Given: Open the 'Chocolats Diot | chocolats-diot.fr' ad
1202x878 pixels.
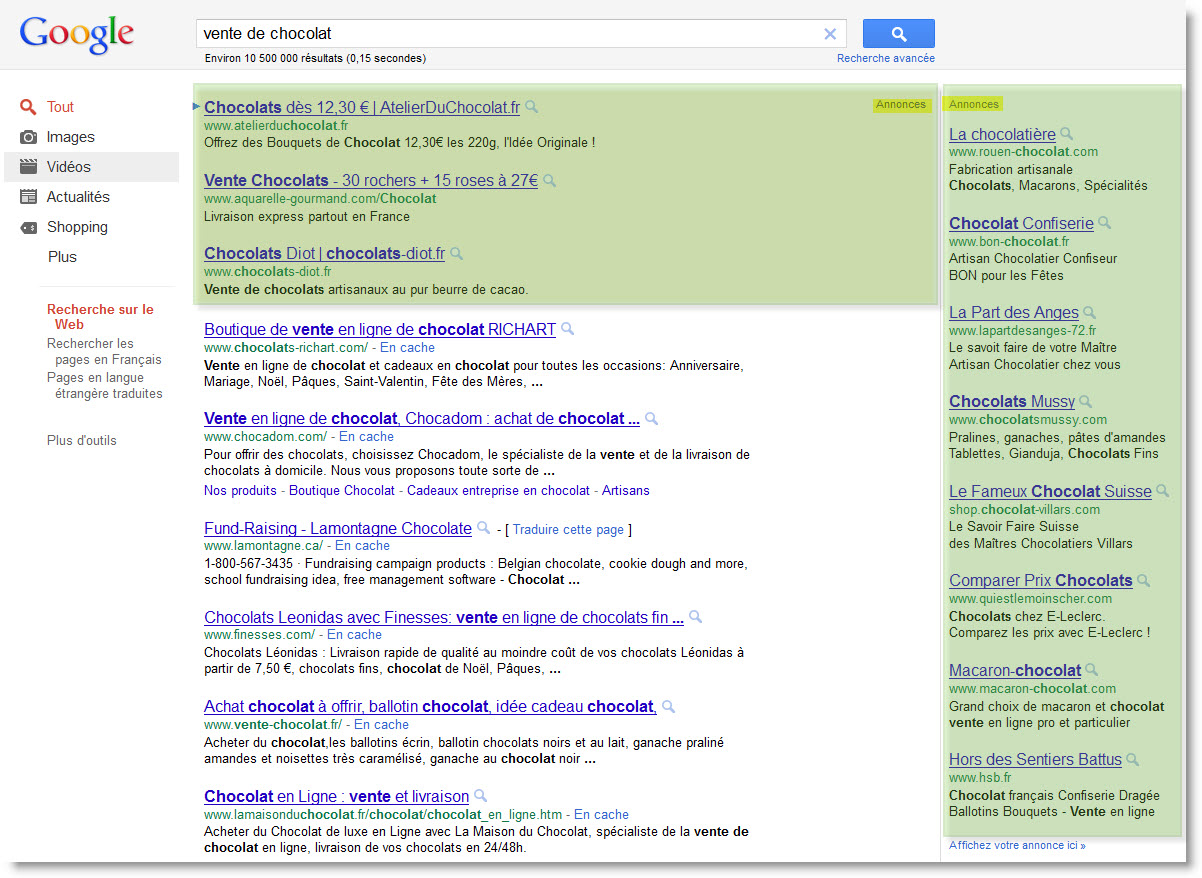Looking at the screenshot, I should coord(324,253).
